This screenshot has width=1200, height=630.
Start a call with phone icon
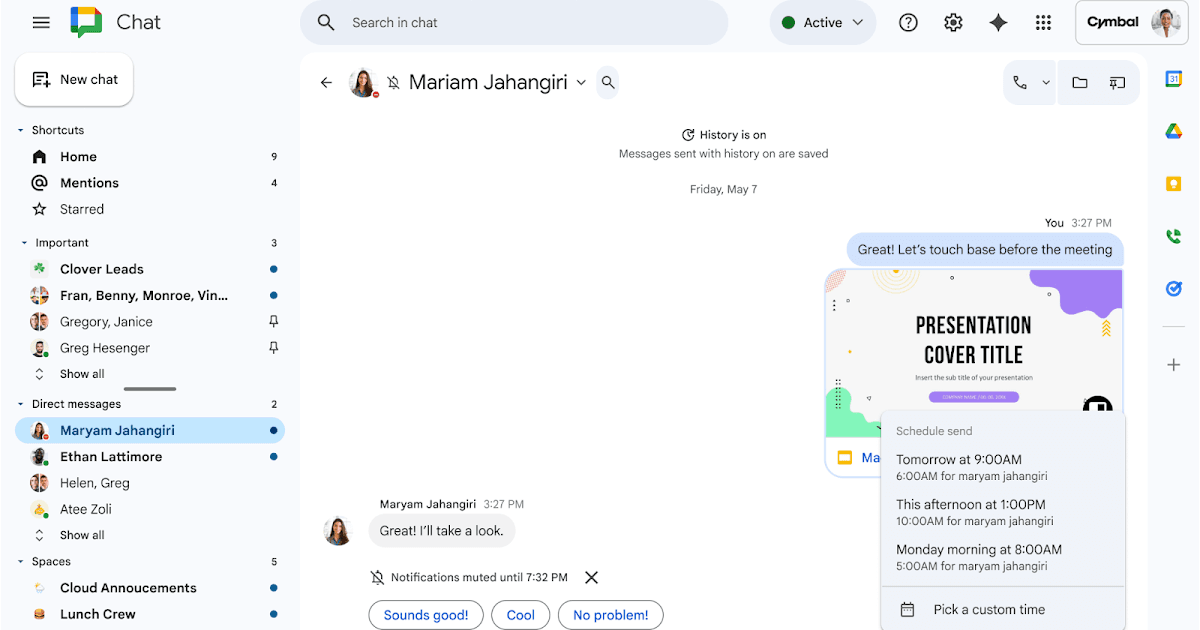click(1020, 83)
